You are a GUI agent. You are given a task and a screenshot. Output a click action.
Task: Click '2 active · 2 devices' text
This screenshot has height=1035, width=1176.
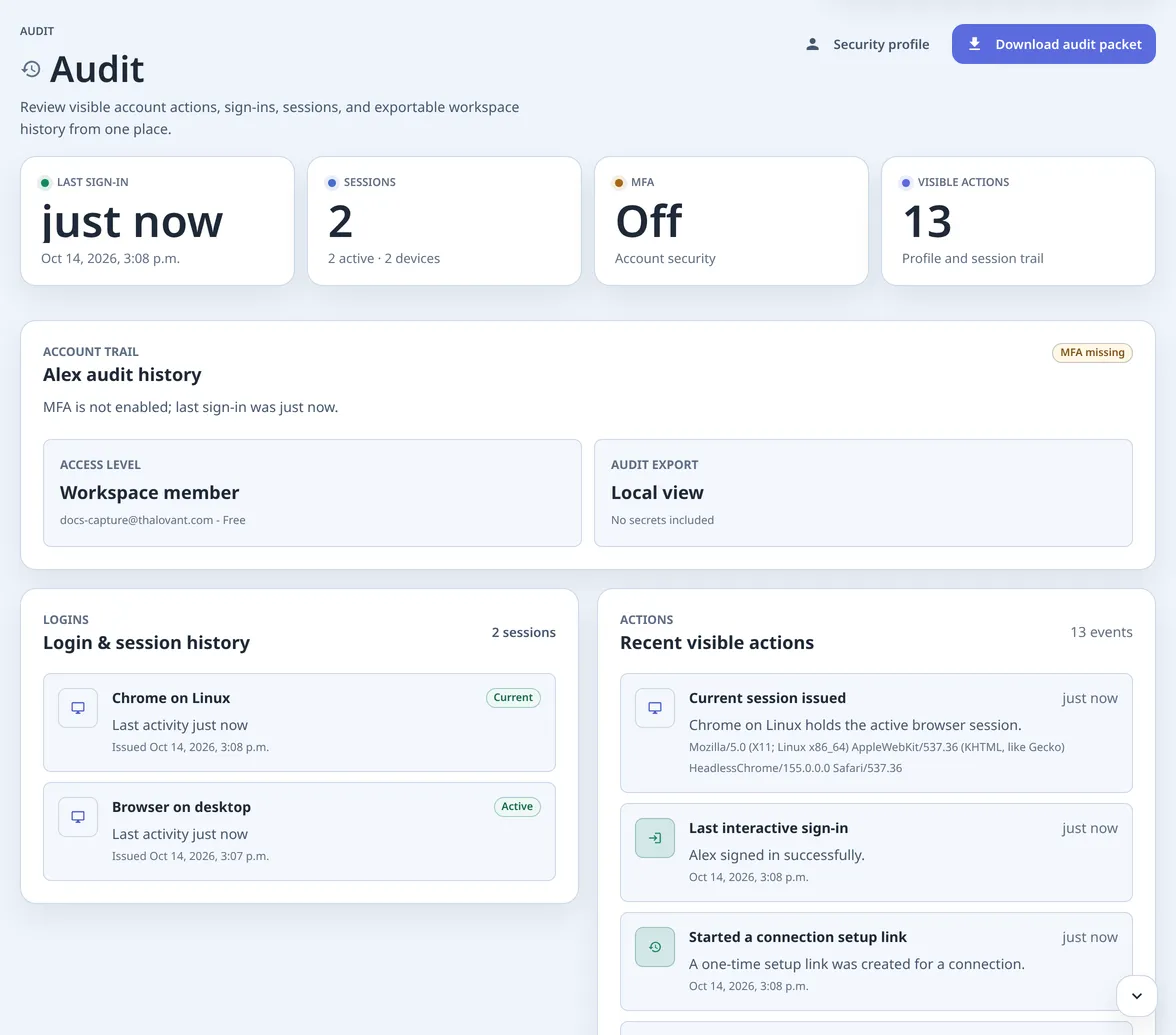tap(384, 258)
